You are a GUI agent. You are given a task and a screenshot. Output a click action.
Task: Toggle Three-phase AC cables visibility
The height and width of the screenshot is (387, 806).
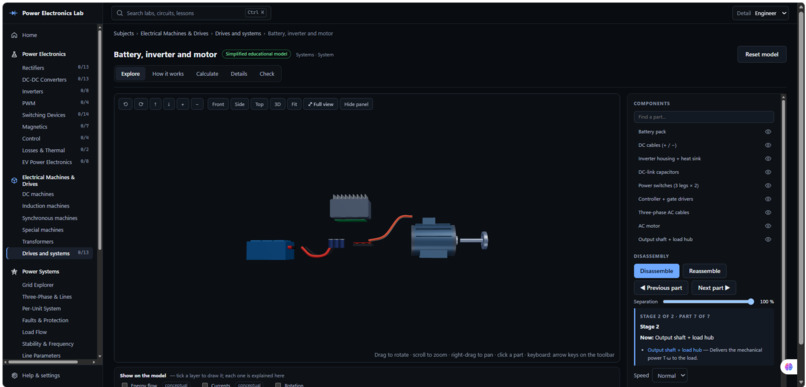click(768, 212)
